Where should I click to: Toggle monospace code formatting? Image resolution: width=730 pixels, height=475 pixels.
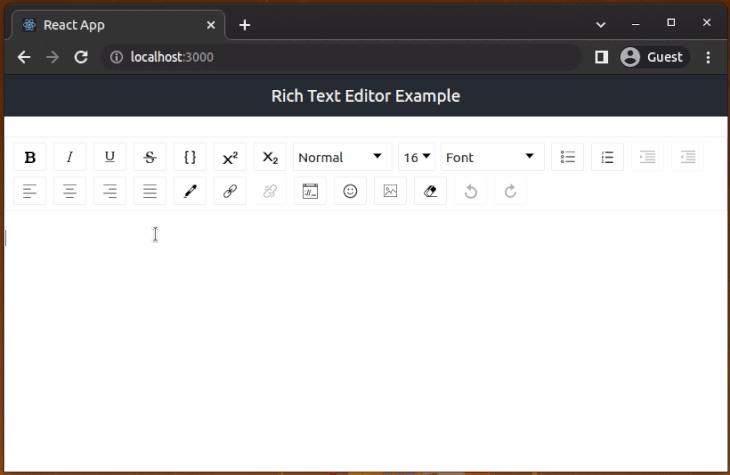[x=190, y=157]
